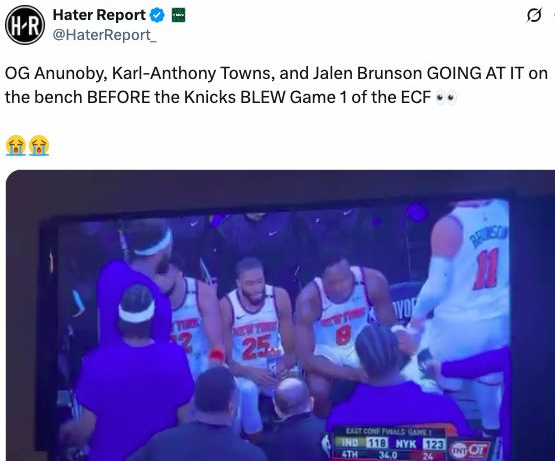The image size is (555, 461).
Task: Click the Brunson number 11 jersey in video
Action: click(x=488, y=268)
